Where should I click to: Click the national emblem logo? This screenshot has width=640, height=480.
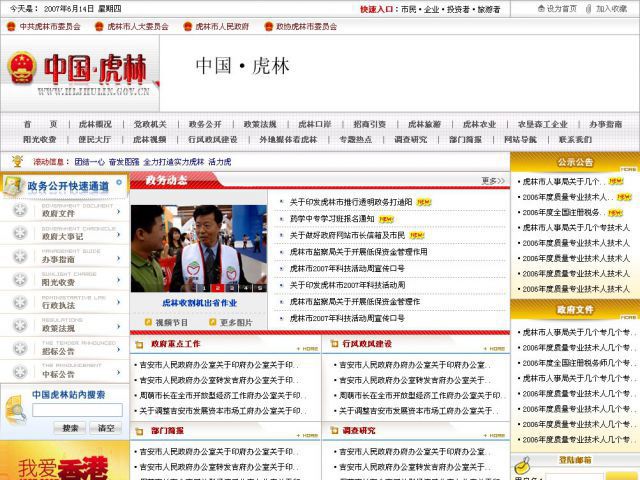(19, 69)
